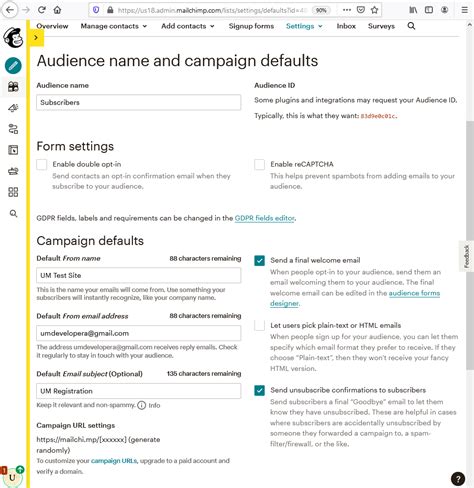Uncheck Send a final welcome email

259,260
